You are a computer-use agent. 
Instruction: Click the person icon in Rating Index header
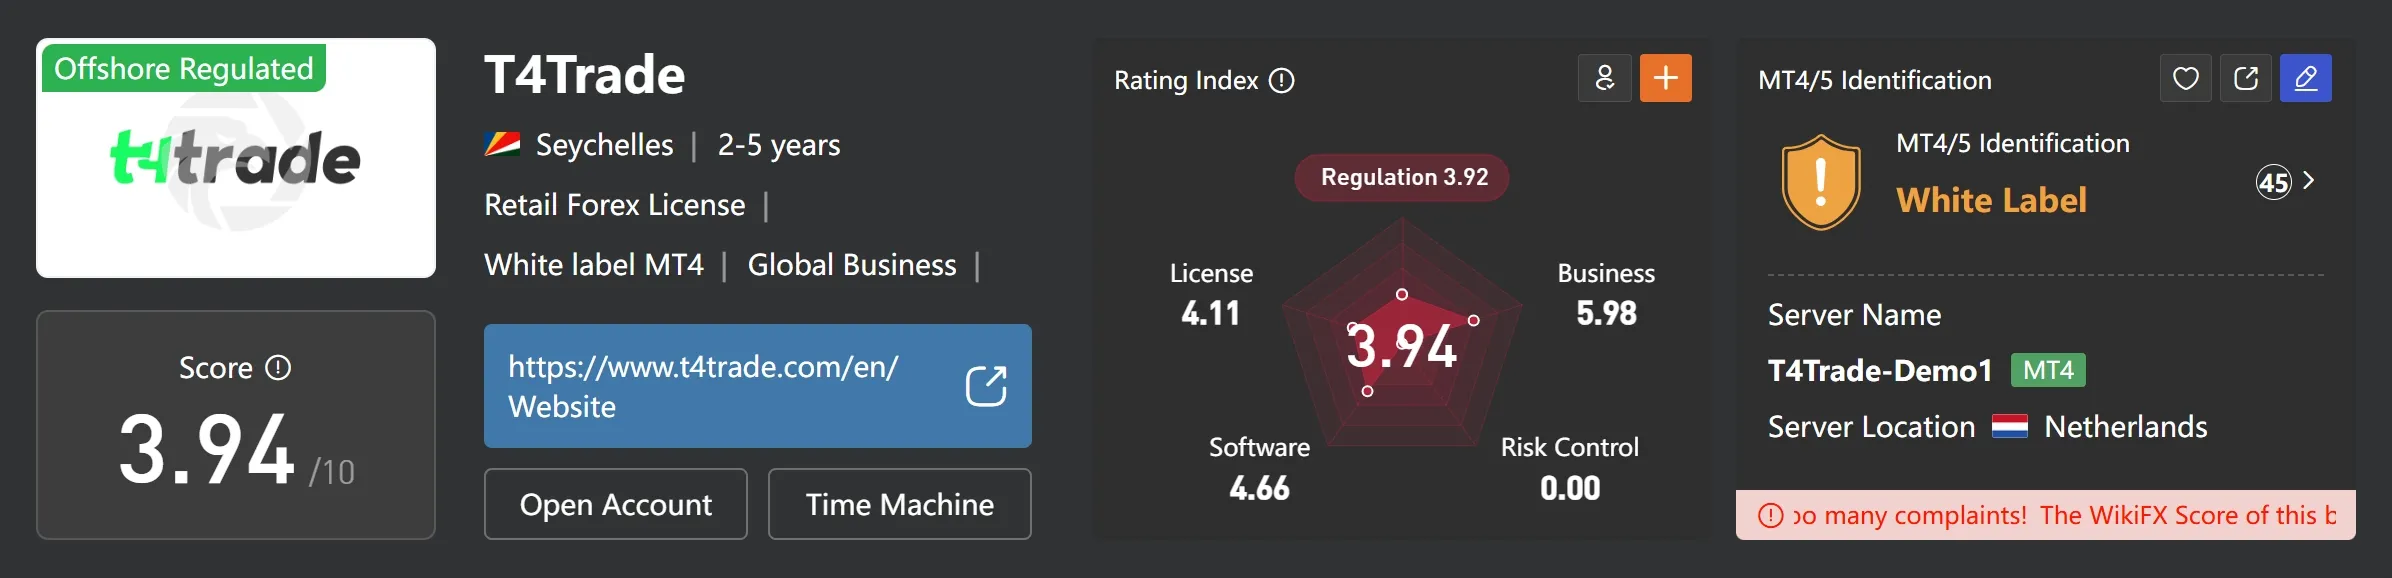[x=1605, y=78]
